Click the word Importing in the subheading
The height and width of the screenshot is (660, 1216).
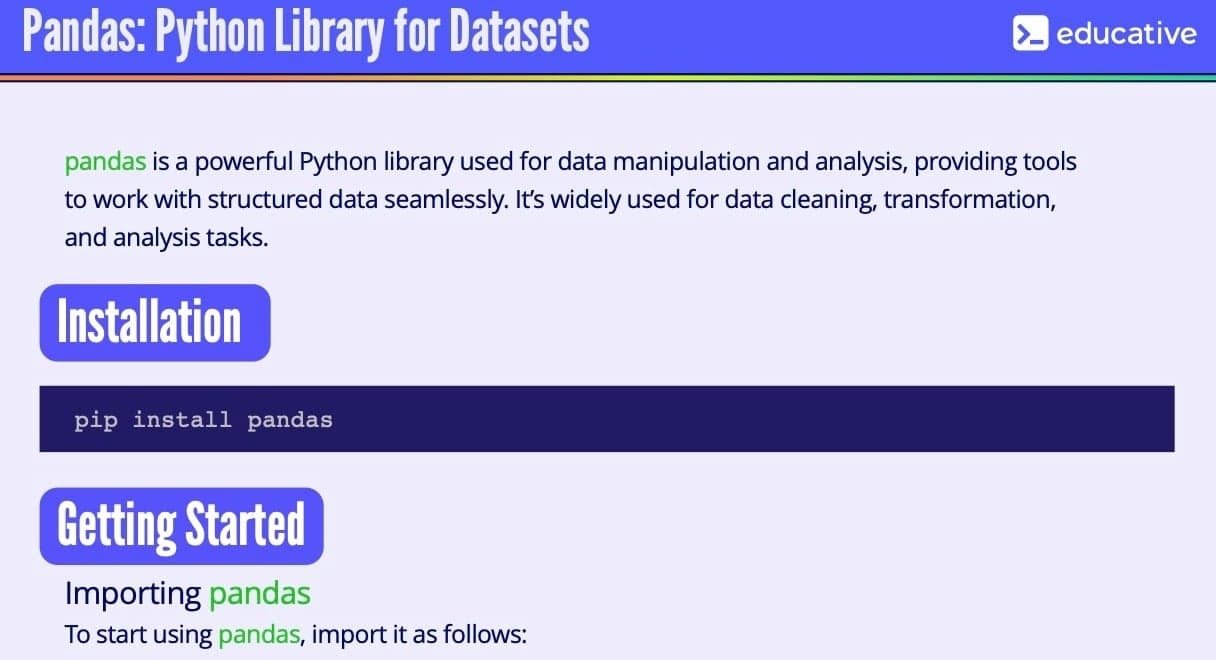[133, 593]
